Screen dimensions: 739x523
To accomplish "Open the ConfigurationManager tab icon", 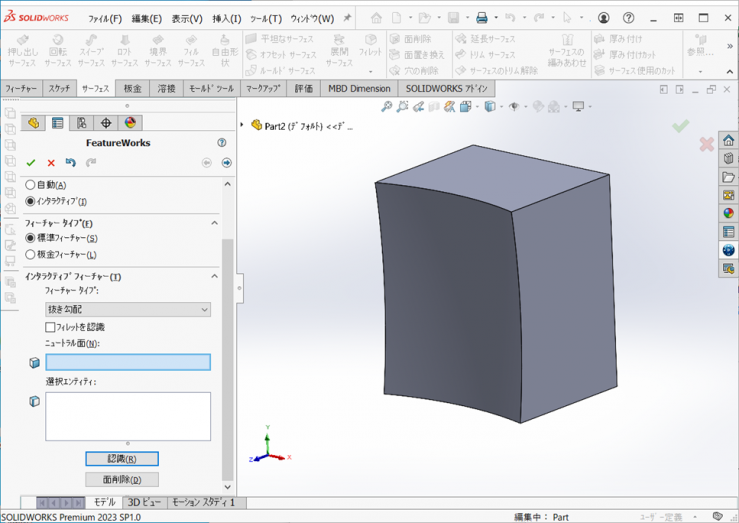I will 82,124.
